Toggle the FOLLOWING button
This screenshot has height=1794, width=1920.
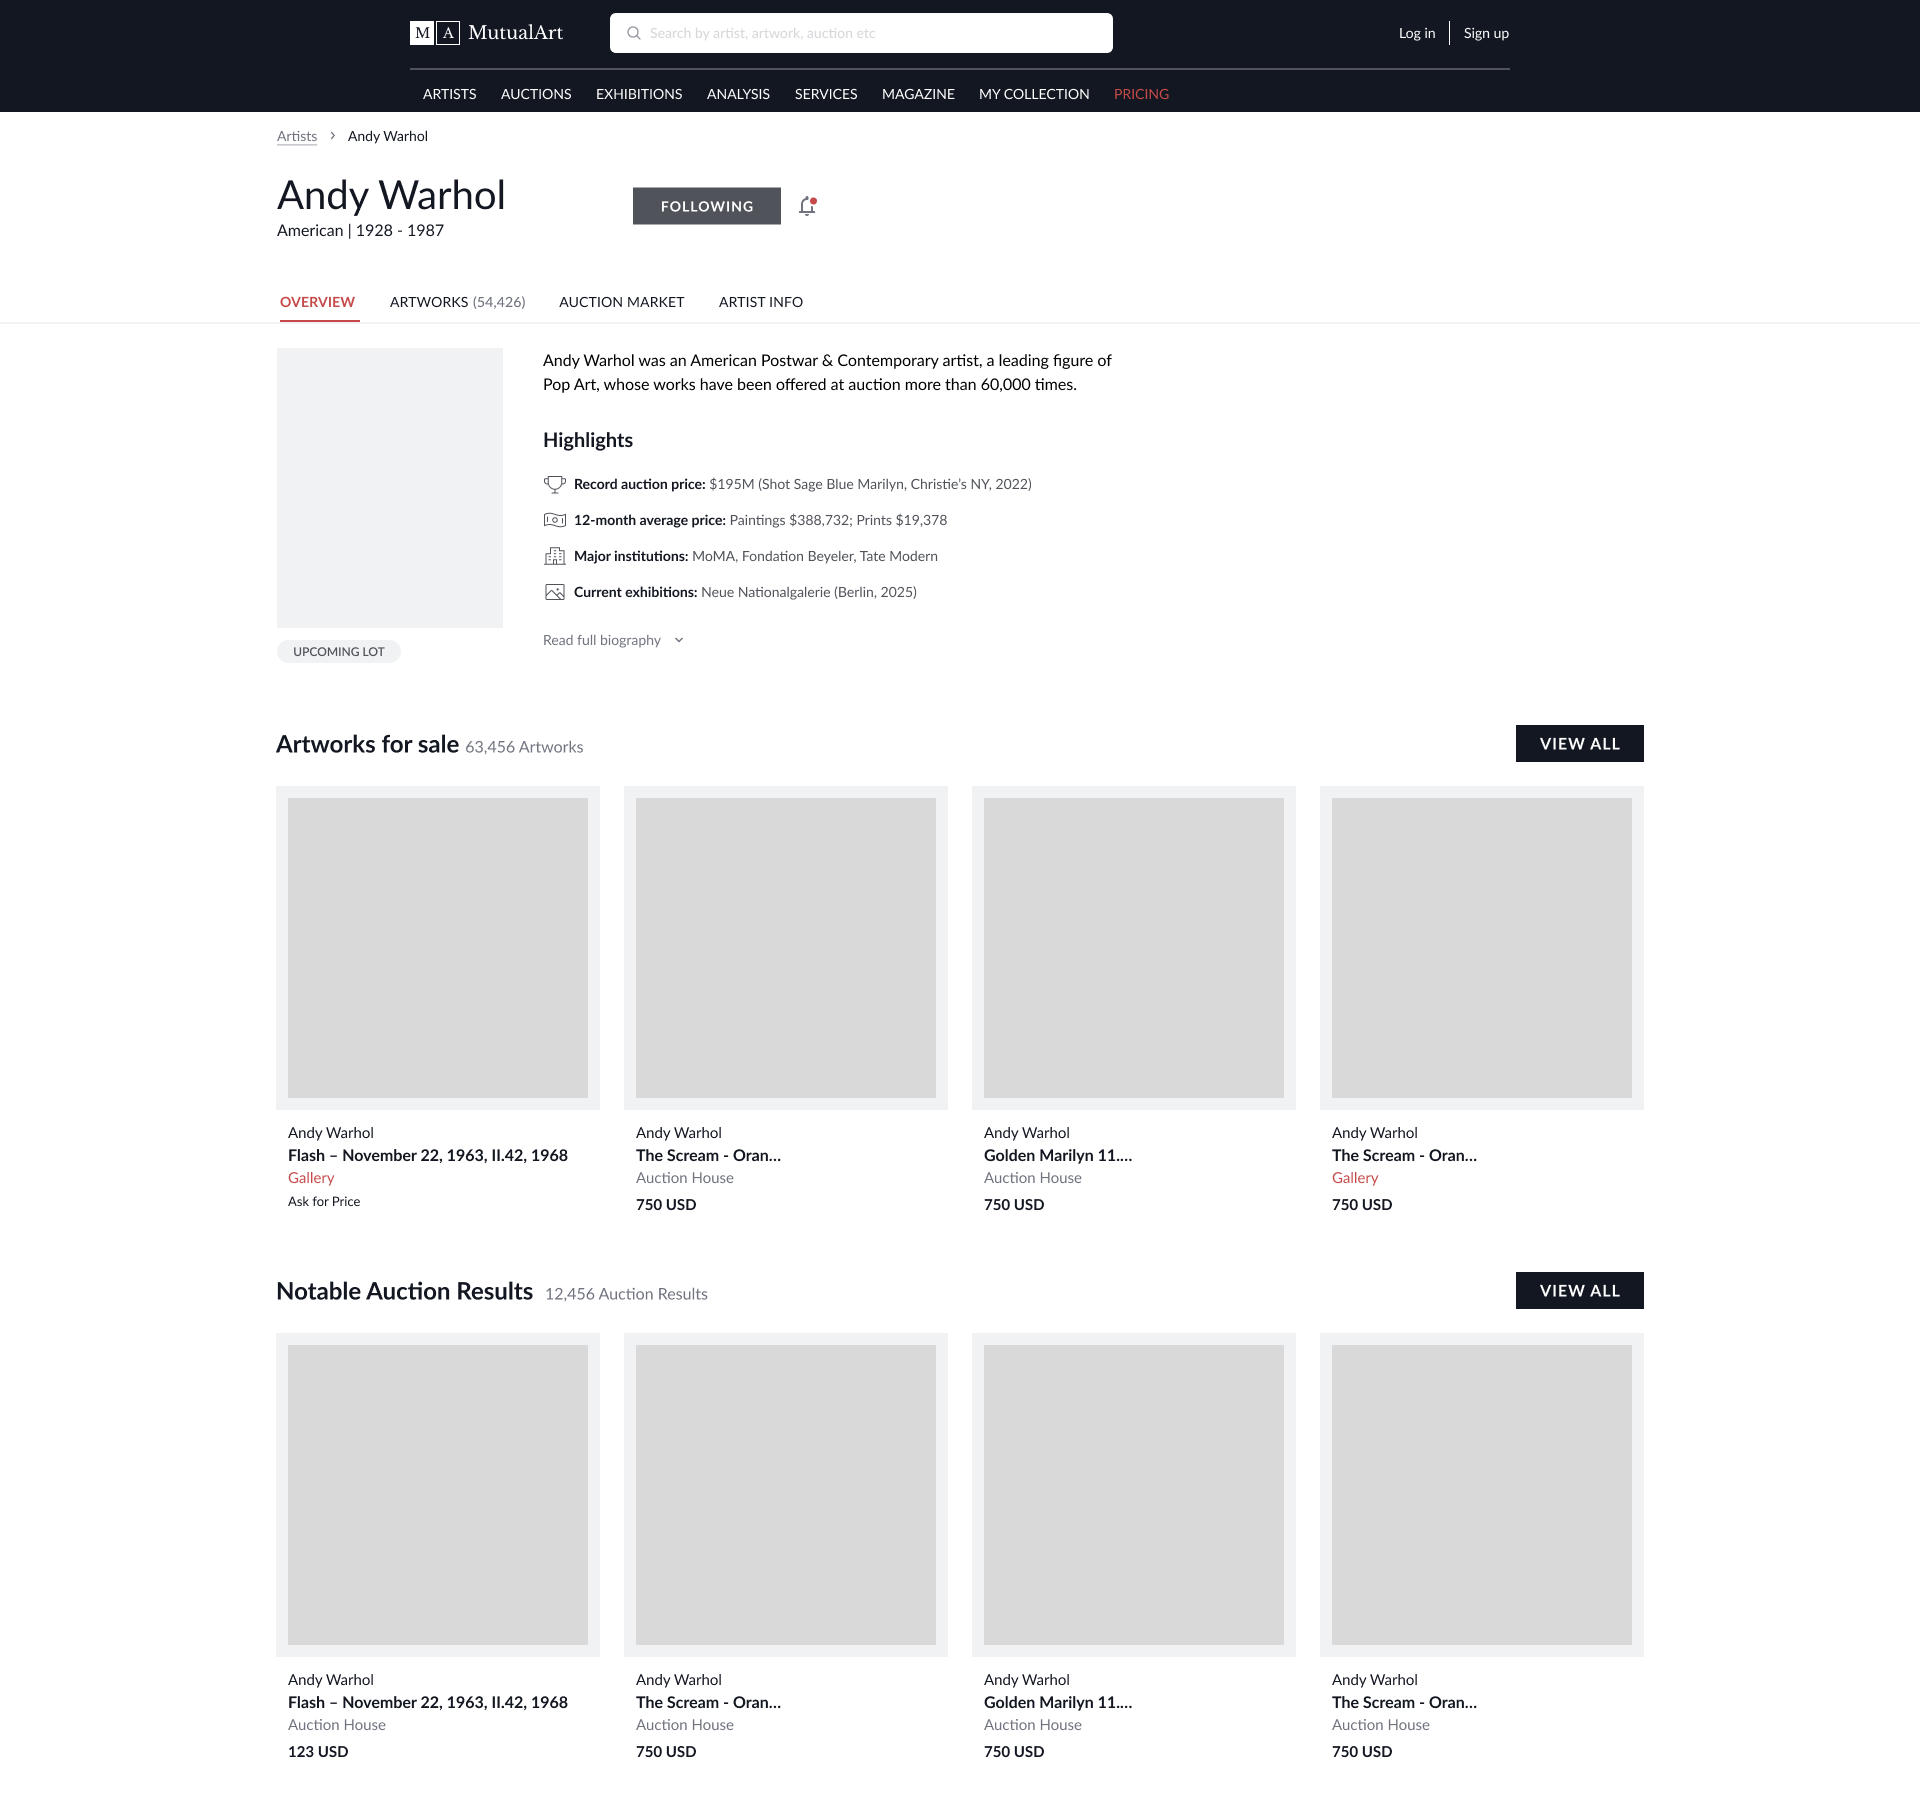707,206
